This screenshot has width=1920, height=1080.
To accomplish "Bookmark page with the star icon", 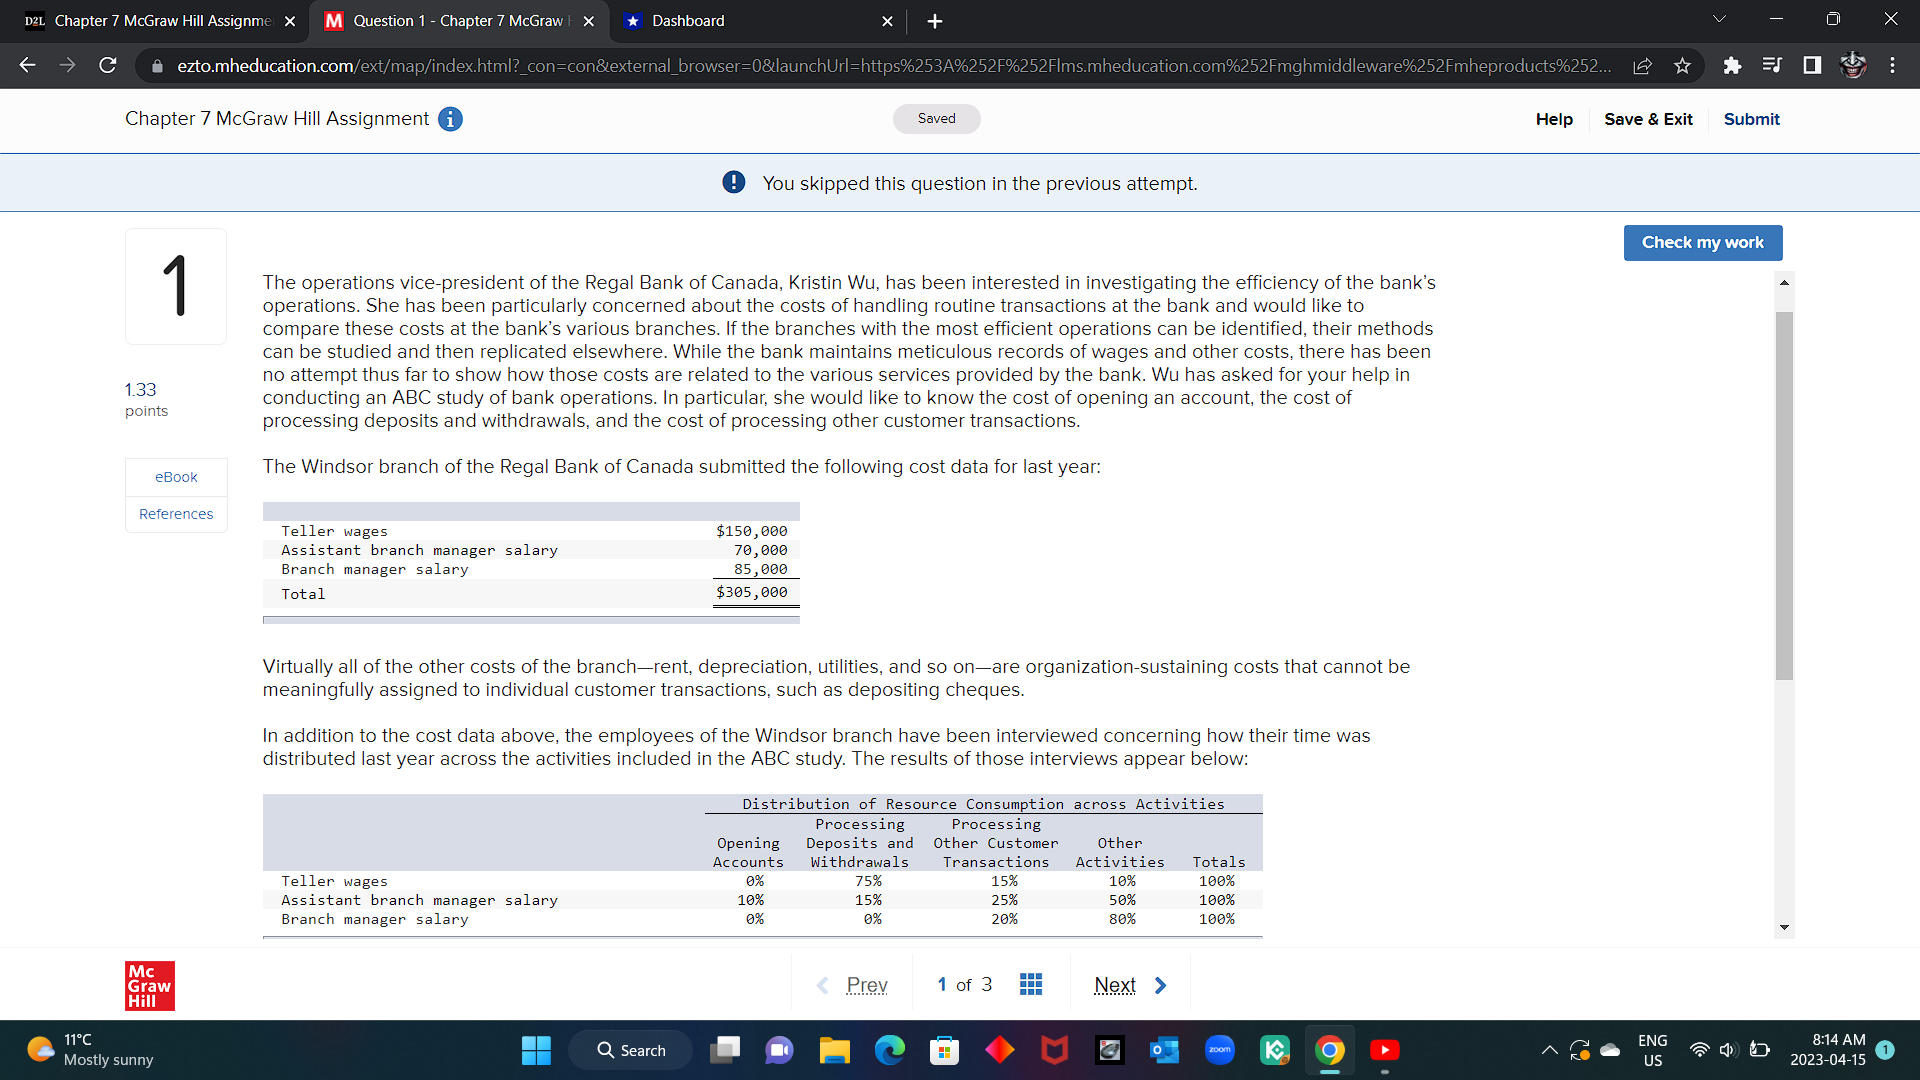I will click(1682, 66).
